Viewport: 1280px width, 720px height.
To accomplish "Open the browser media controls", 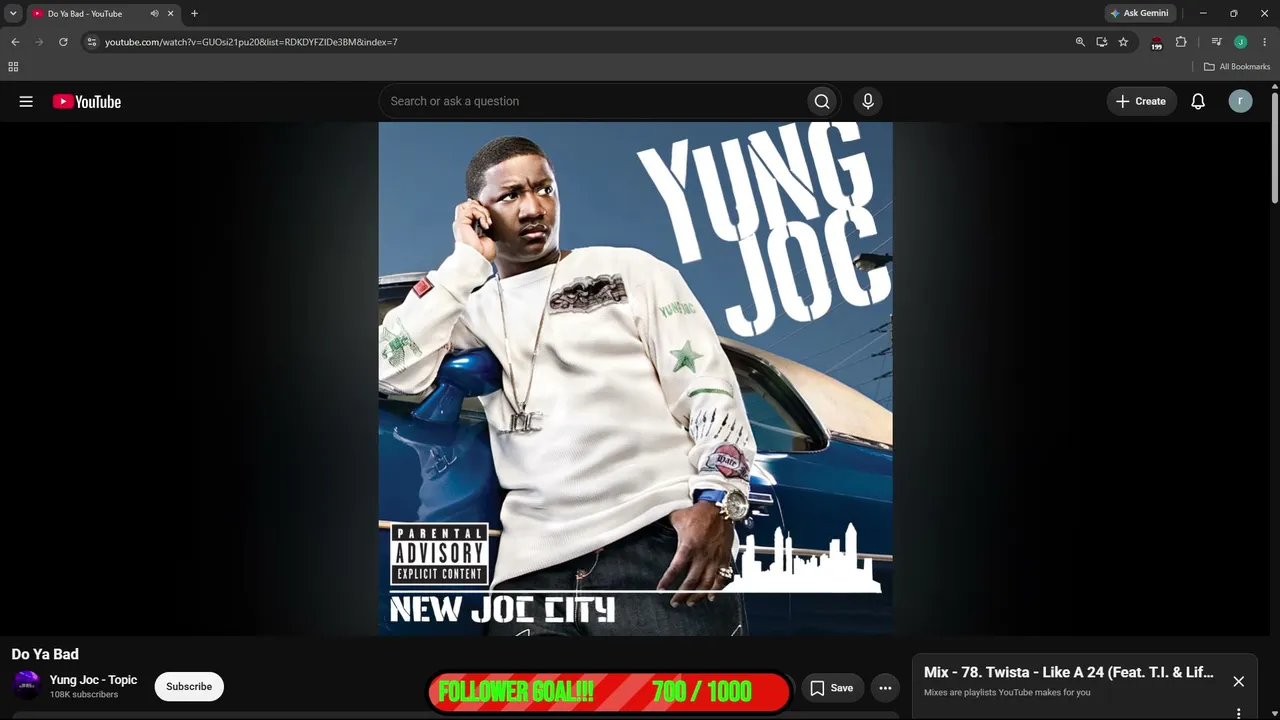I will pos(1216,42).
